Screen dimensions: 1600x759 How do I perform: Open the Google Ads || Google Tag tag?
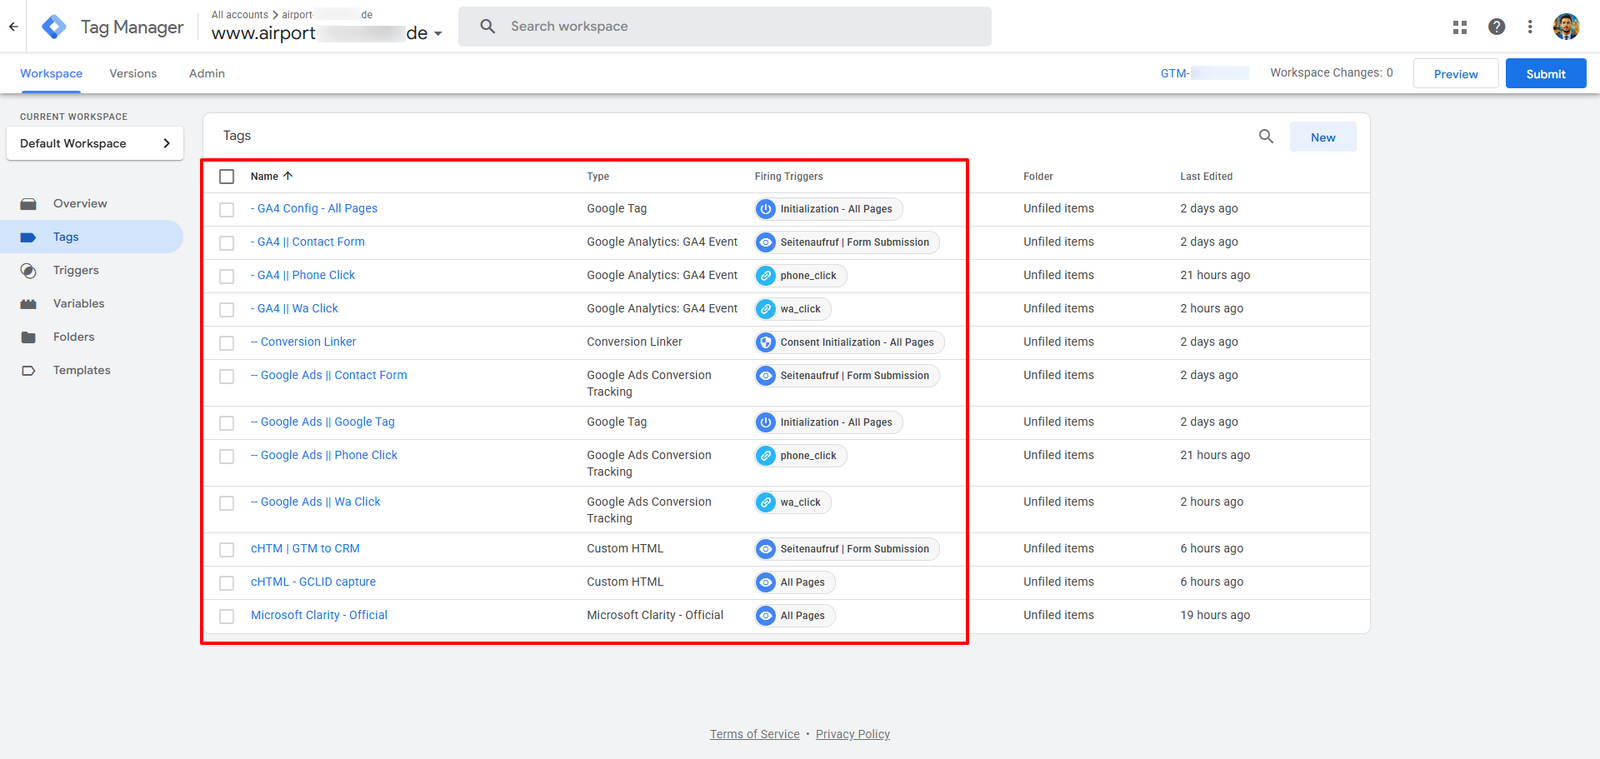[323, 422]
